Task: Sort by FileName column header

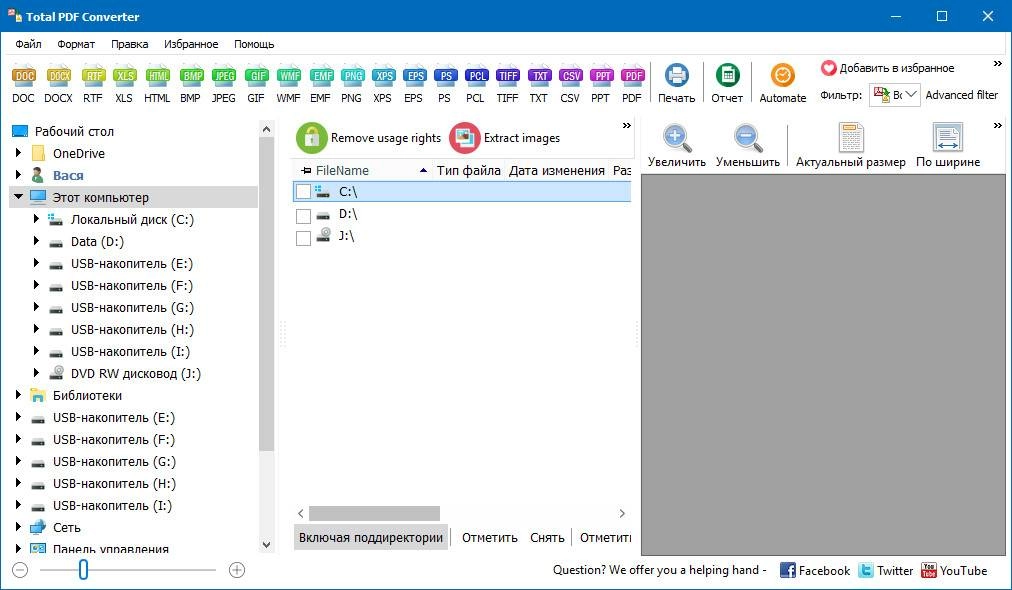Action: coord(363,170)
